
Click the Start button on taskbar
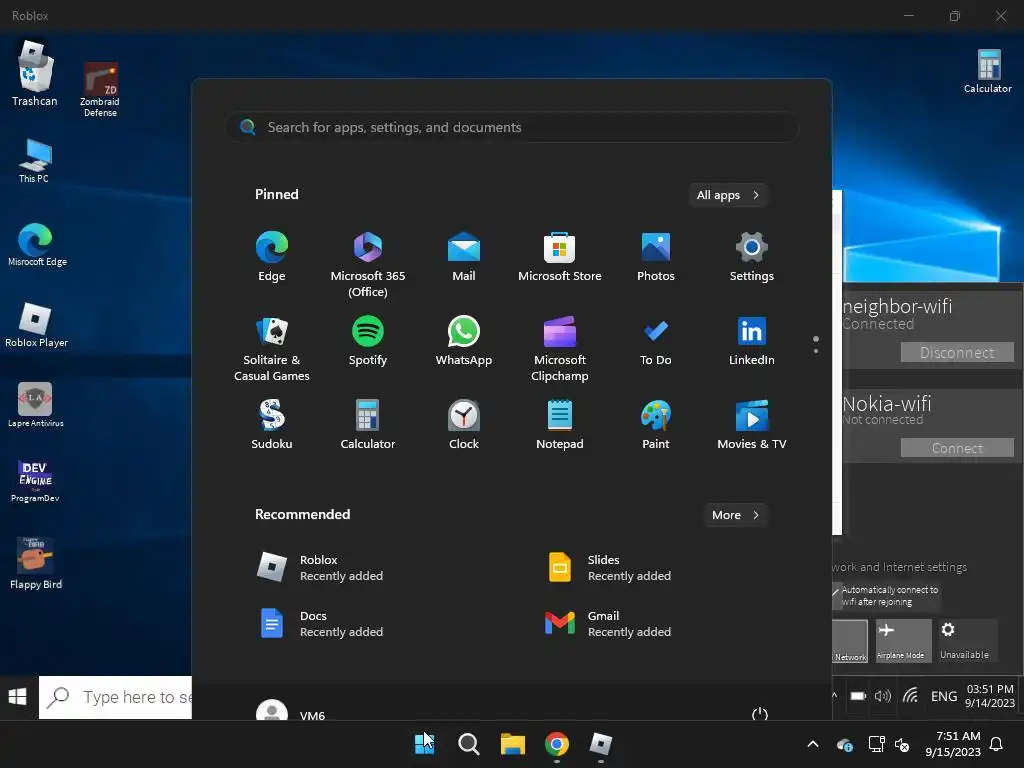tap(424, 744)
